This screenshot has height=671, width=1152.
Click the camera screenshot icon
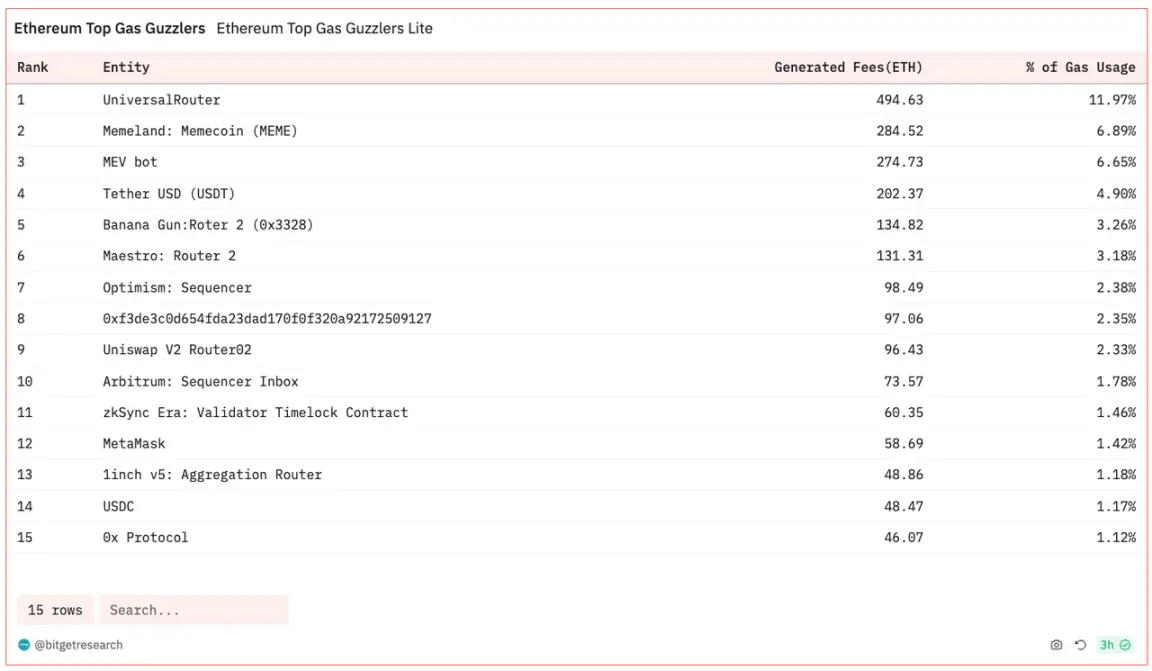[x=1056, y=645]
